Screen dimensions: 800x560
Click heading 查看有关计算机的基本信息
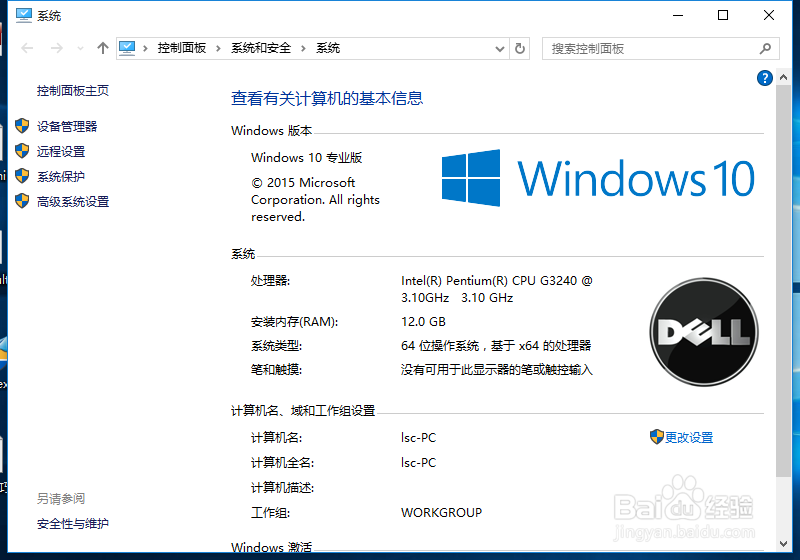click(x=327, y=98)
